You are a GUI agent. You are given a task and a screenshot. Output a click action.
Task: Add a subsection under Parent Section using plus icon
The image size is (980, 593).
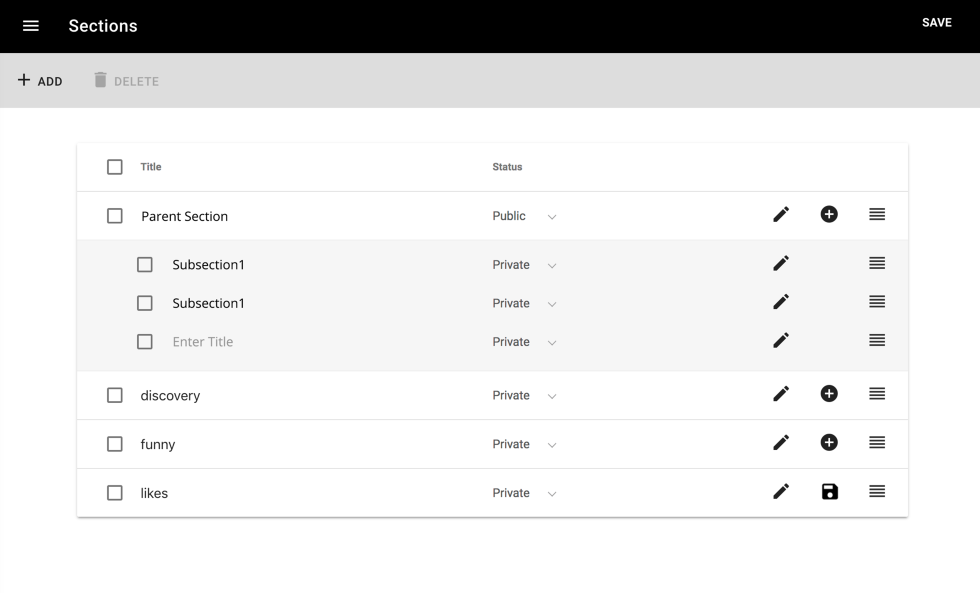tap(828, 214)
